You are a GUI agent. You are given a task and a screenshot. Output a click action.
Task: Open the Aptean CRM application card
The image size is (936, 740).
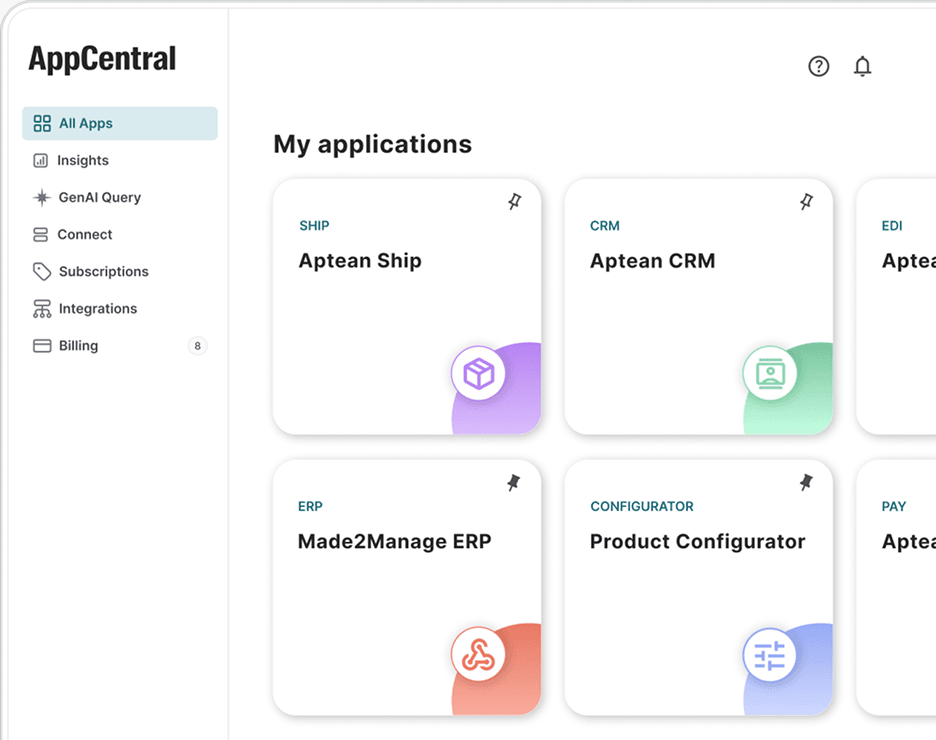698,305
